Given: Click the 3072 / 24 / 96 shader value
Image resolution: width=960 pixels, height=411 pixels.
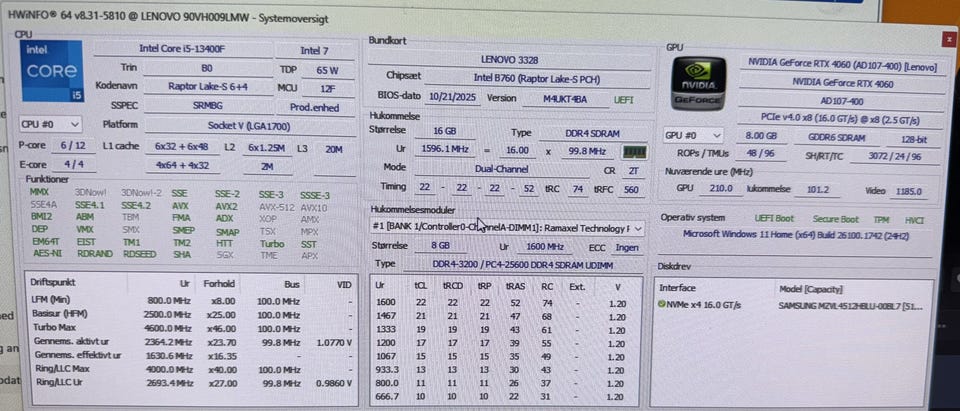Looking at the screenshot, I should [x=894, y=156].
